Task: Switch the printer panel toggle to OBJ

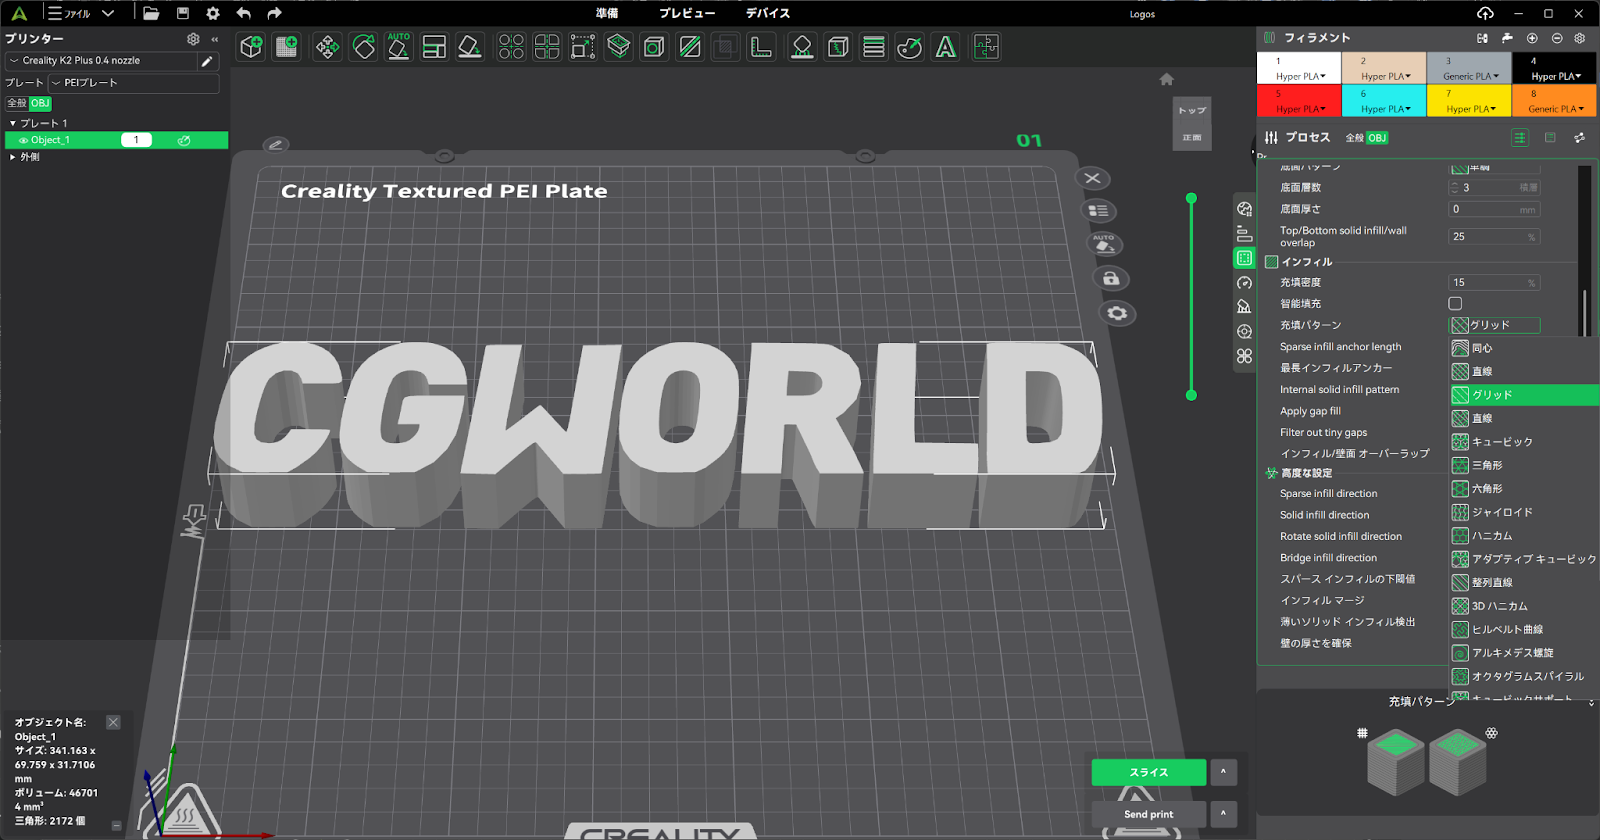Action: pyautogui.click(x=40, y=103)
